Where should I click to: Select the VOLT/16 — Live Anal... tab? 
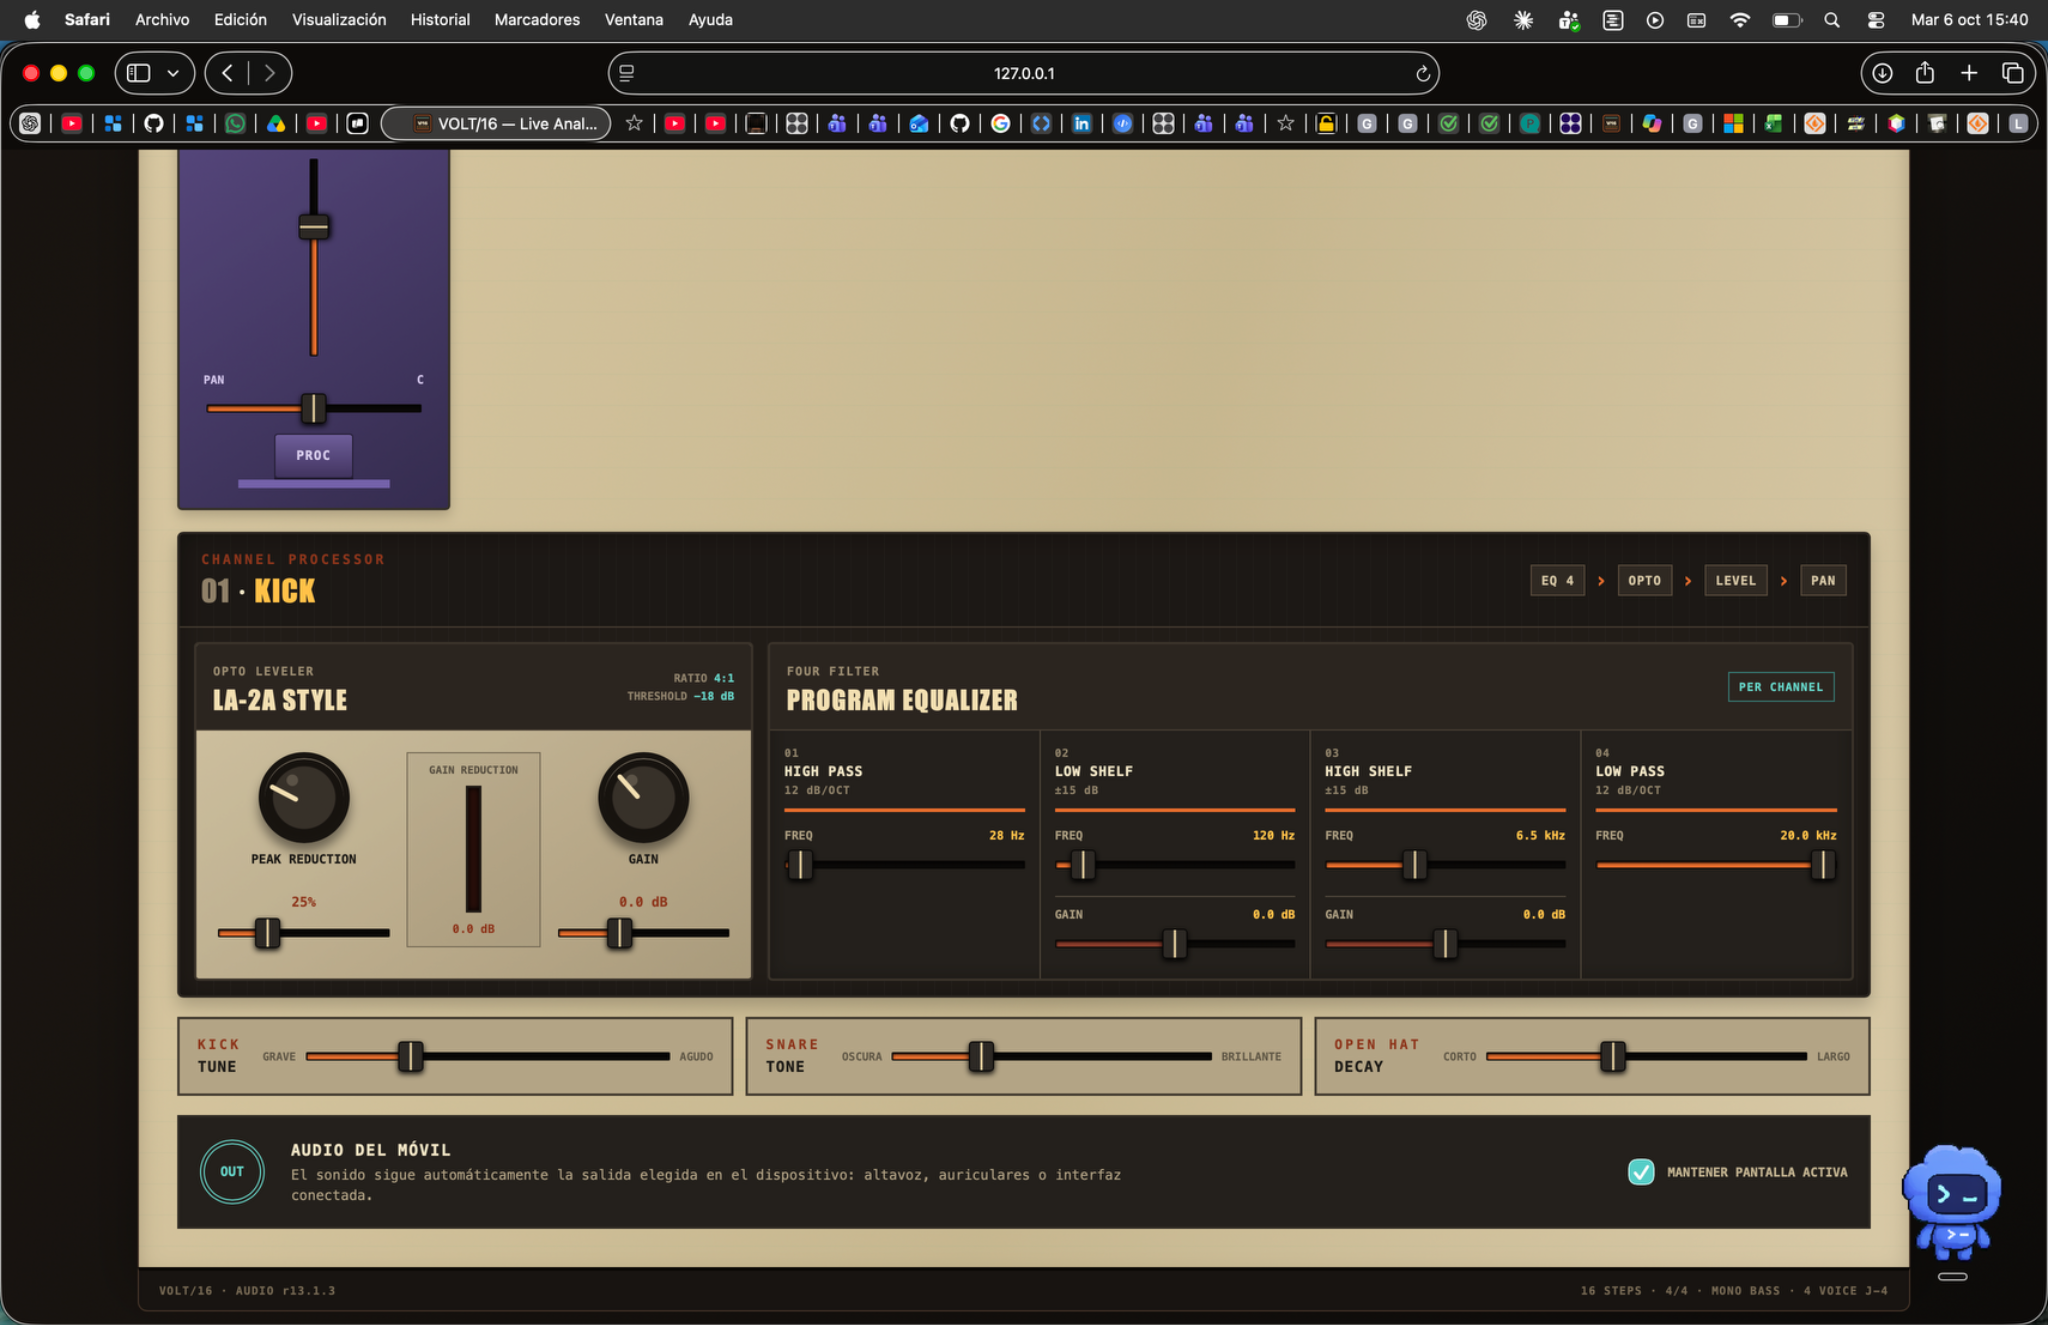[497, 123]
